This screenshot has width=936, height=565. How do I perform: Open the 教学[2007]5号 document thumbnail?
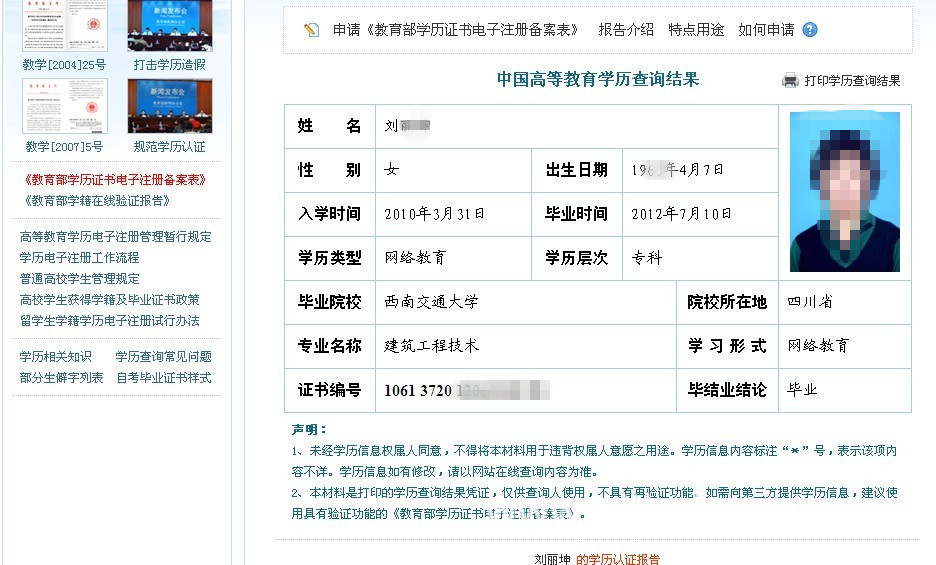pos(64,106)
